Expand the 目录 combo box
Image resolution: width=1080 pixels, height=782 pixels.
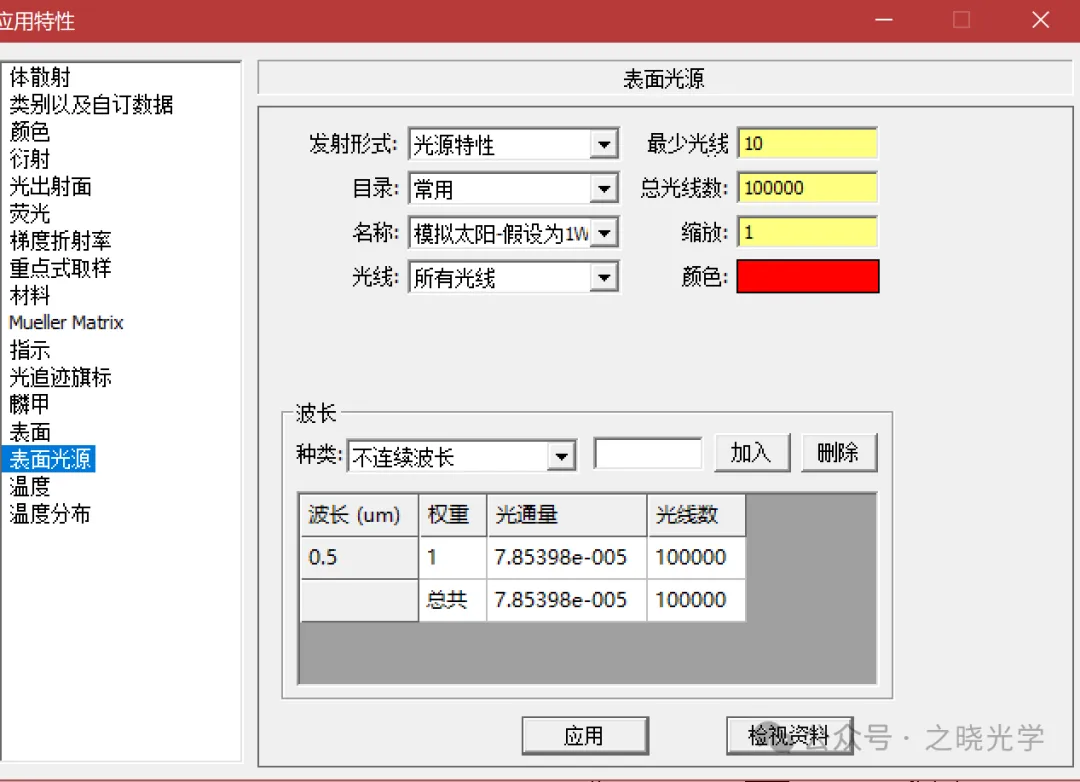(x=603, y=189)
